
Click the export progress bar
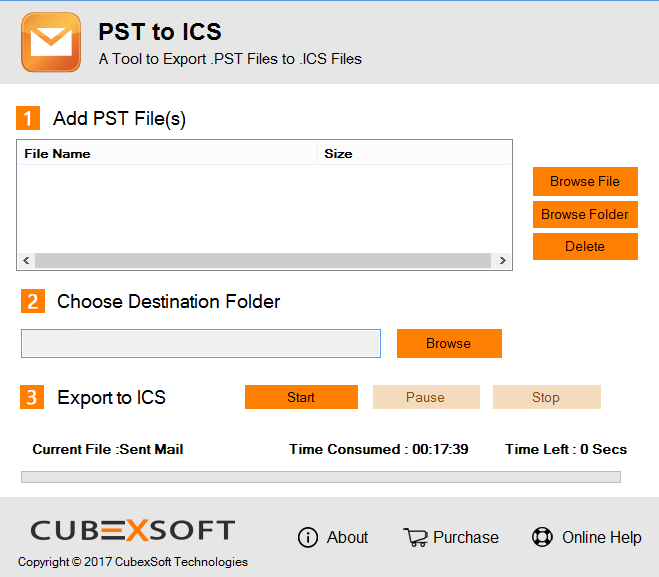tap(321, 477)
